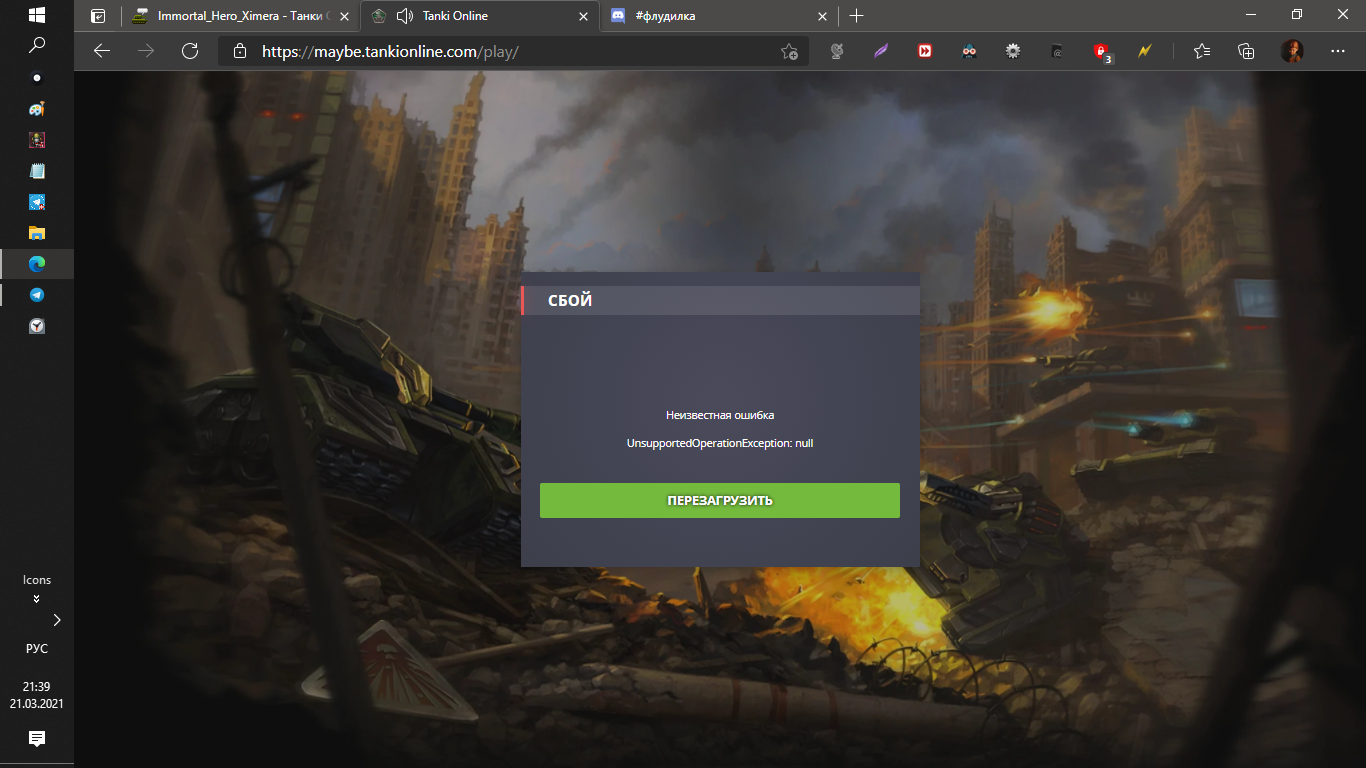Open the #флудилка Discord tab

coord(718,16)
